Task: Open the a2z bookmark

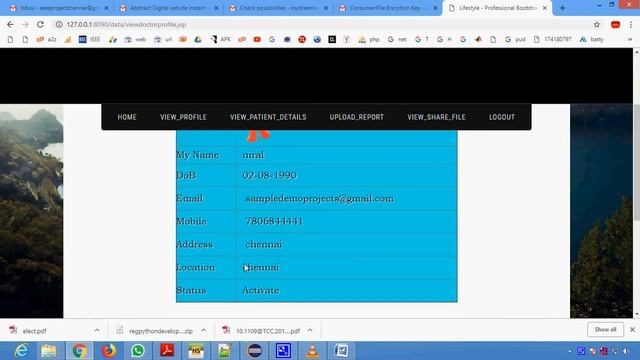Action: coord(46,39)
